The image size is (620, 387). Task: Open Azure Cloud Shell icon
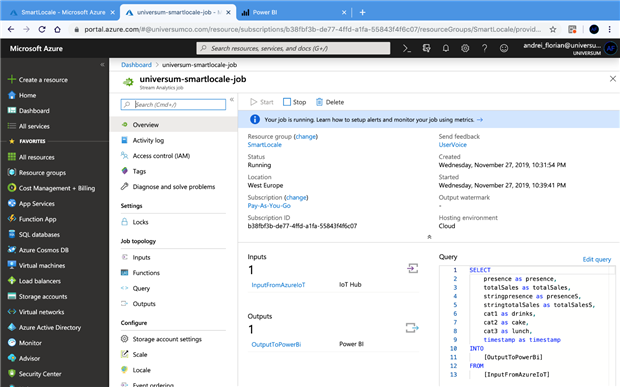click(x=406, y=48)
